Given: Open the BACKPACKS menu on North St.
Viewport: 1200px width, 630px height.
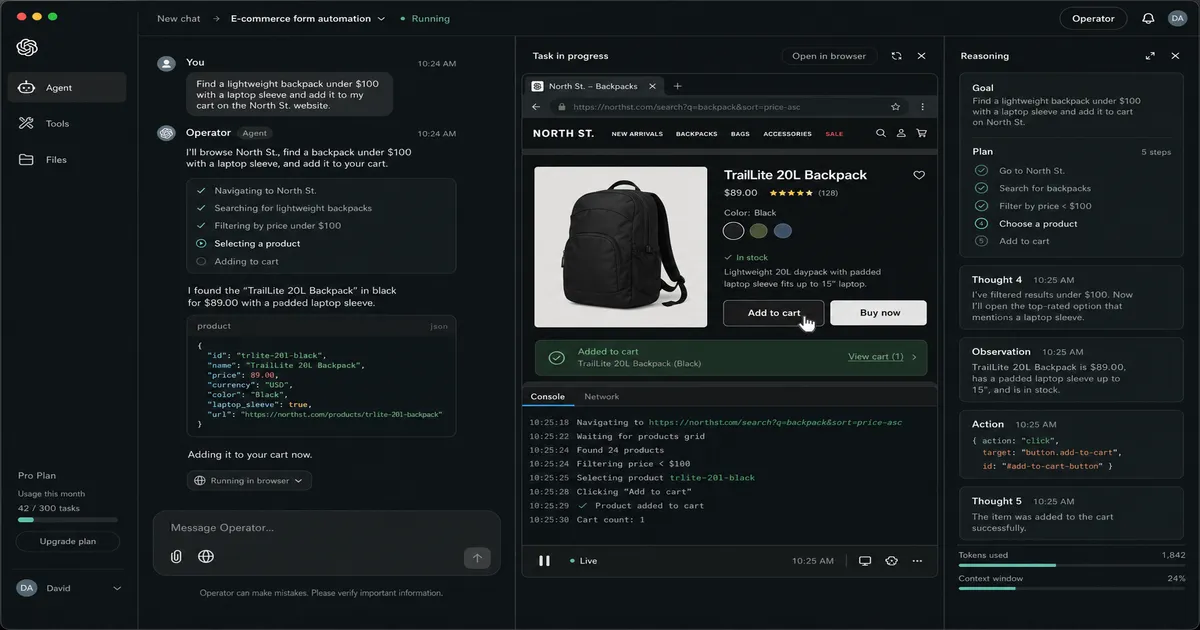Looking at the screenshot, I should 696,132.
